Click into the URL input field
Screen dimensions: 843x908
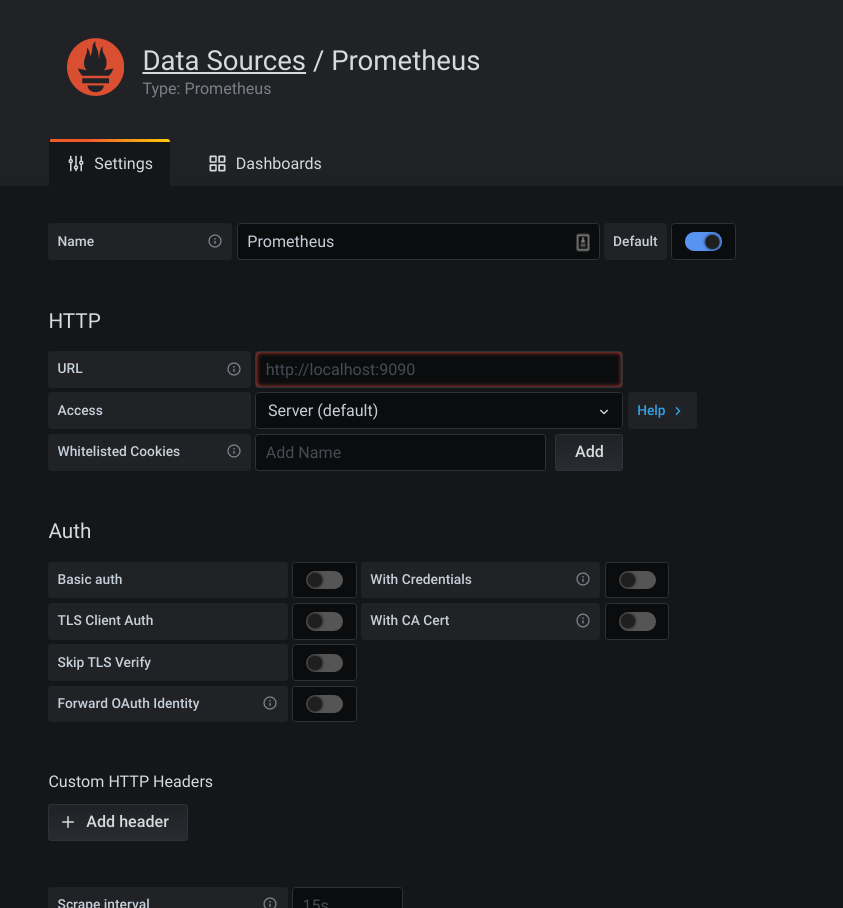438,369
